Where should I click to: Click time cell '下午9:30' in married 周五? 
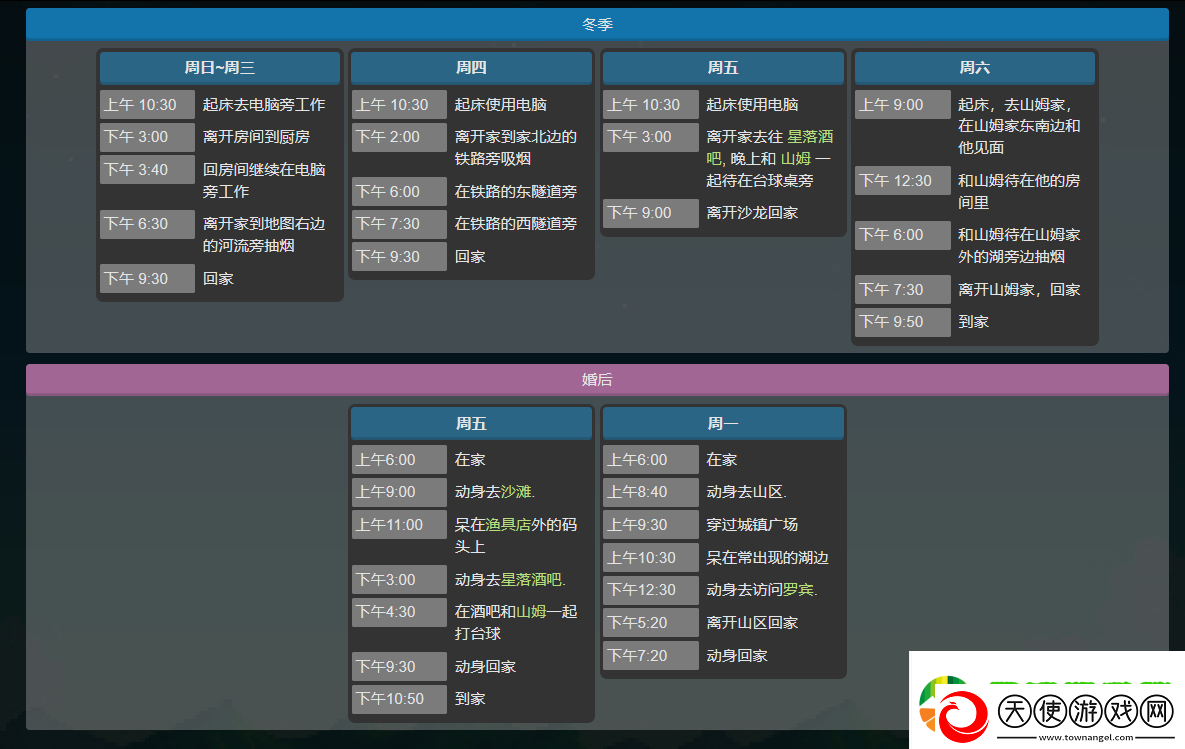[399, 667]
